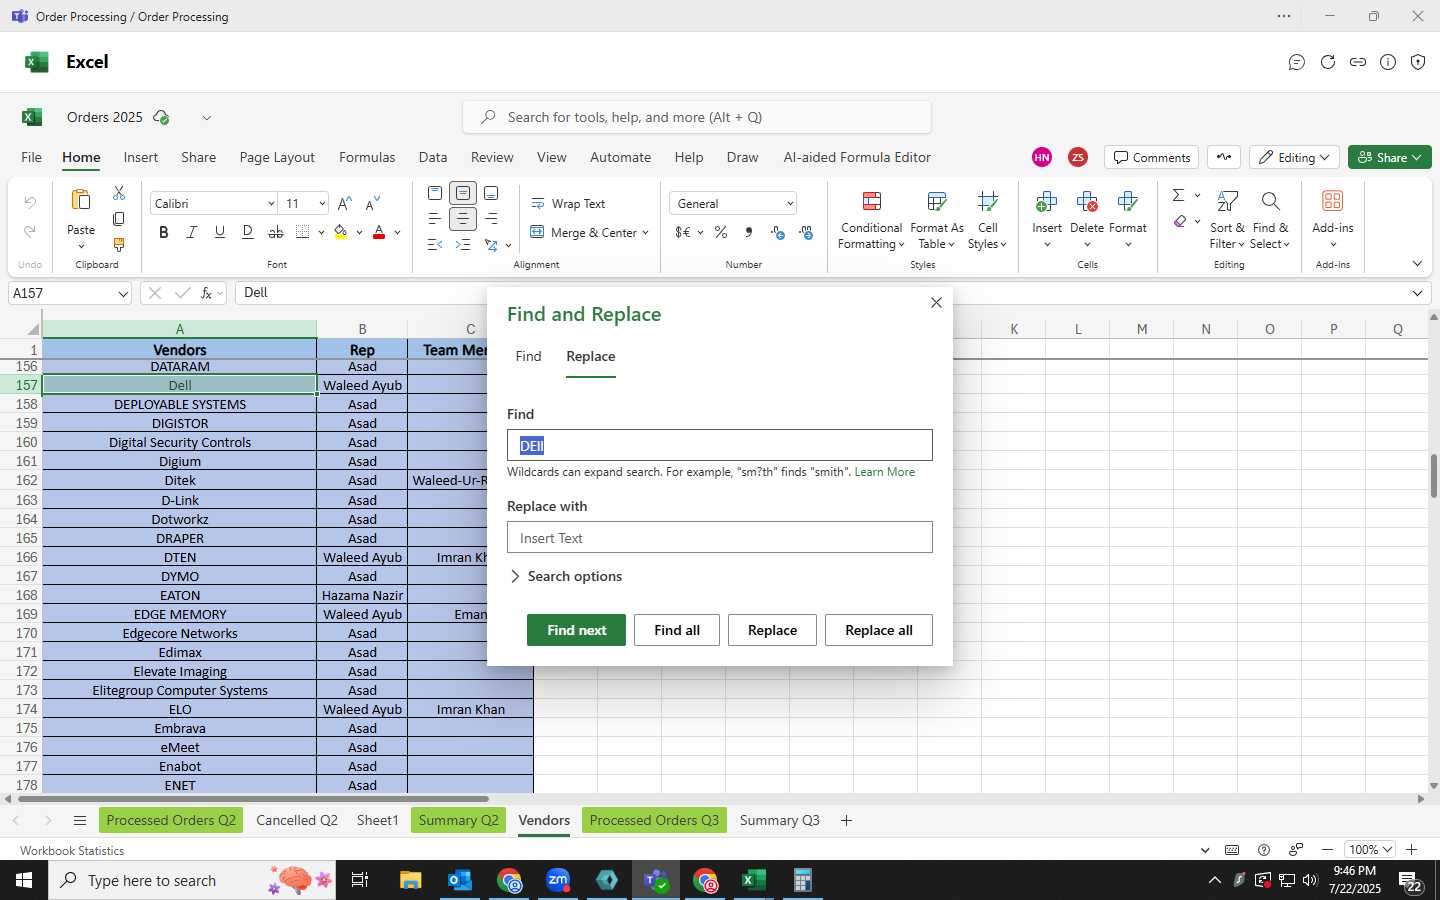This screenshot has height=900, width=1440.
Task: Click the Delete cells icon
Action: point(1087,202)
